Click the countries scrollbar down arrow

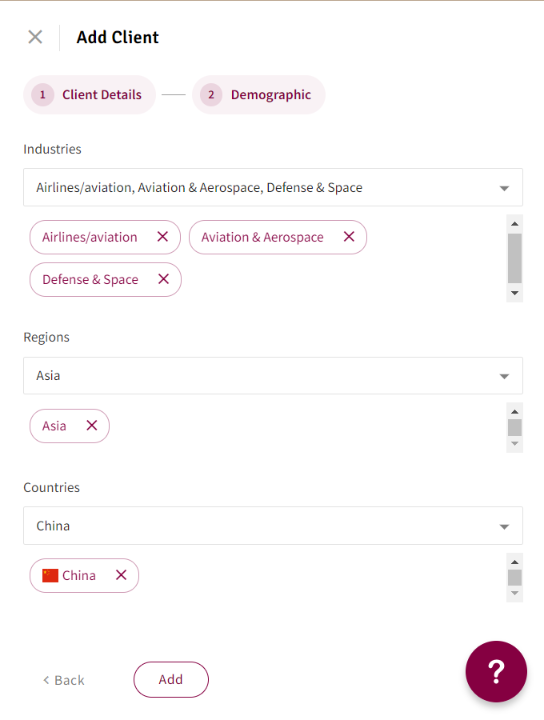515,593
